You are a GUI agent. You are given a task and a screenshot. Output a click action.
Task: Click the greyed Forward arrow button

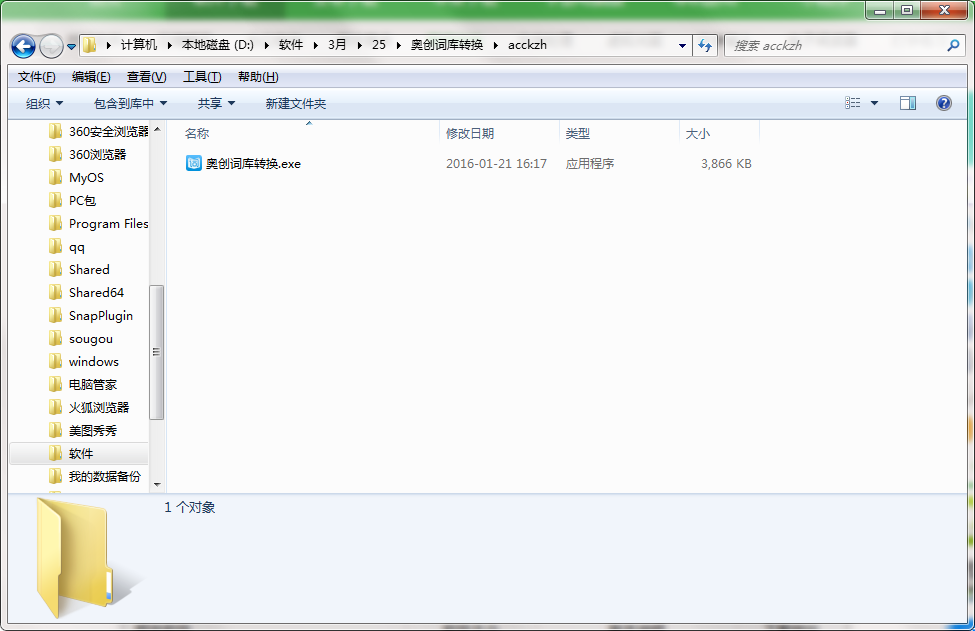(51, 46)
